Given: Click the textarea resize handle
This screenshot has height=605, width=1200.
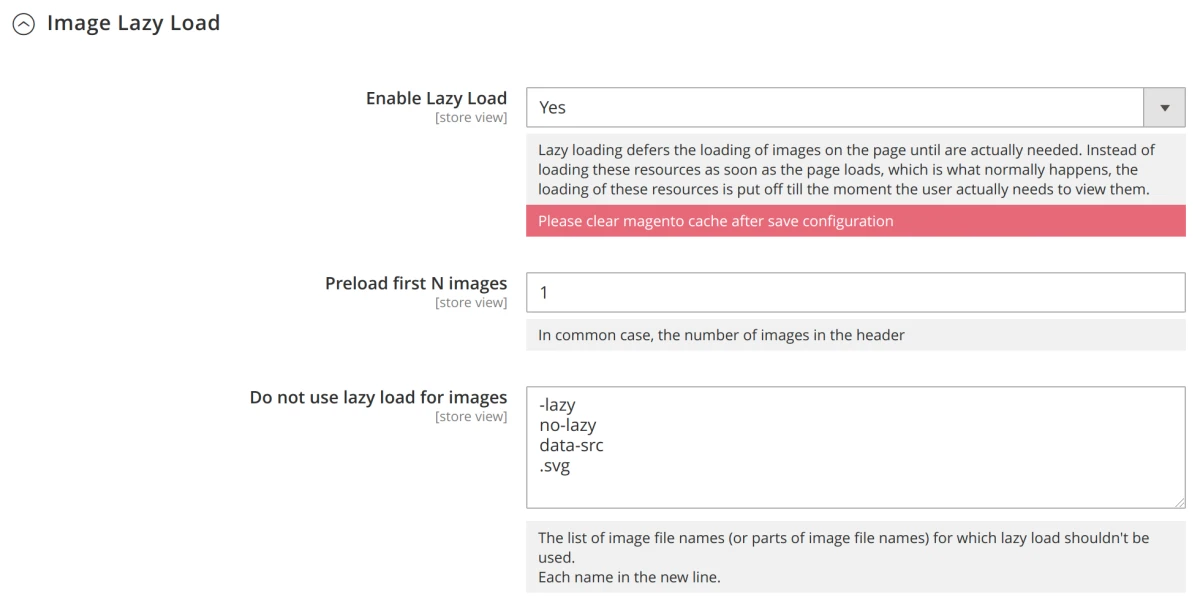Looking at the screenshot, I should pos(1180,505).
